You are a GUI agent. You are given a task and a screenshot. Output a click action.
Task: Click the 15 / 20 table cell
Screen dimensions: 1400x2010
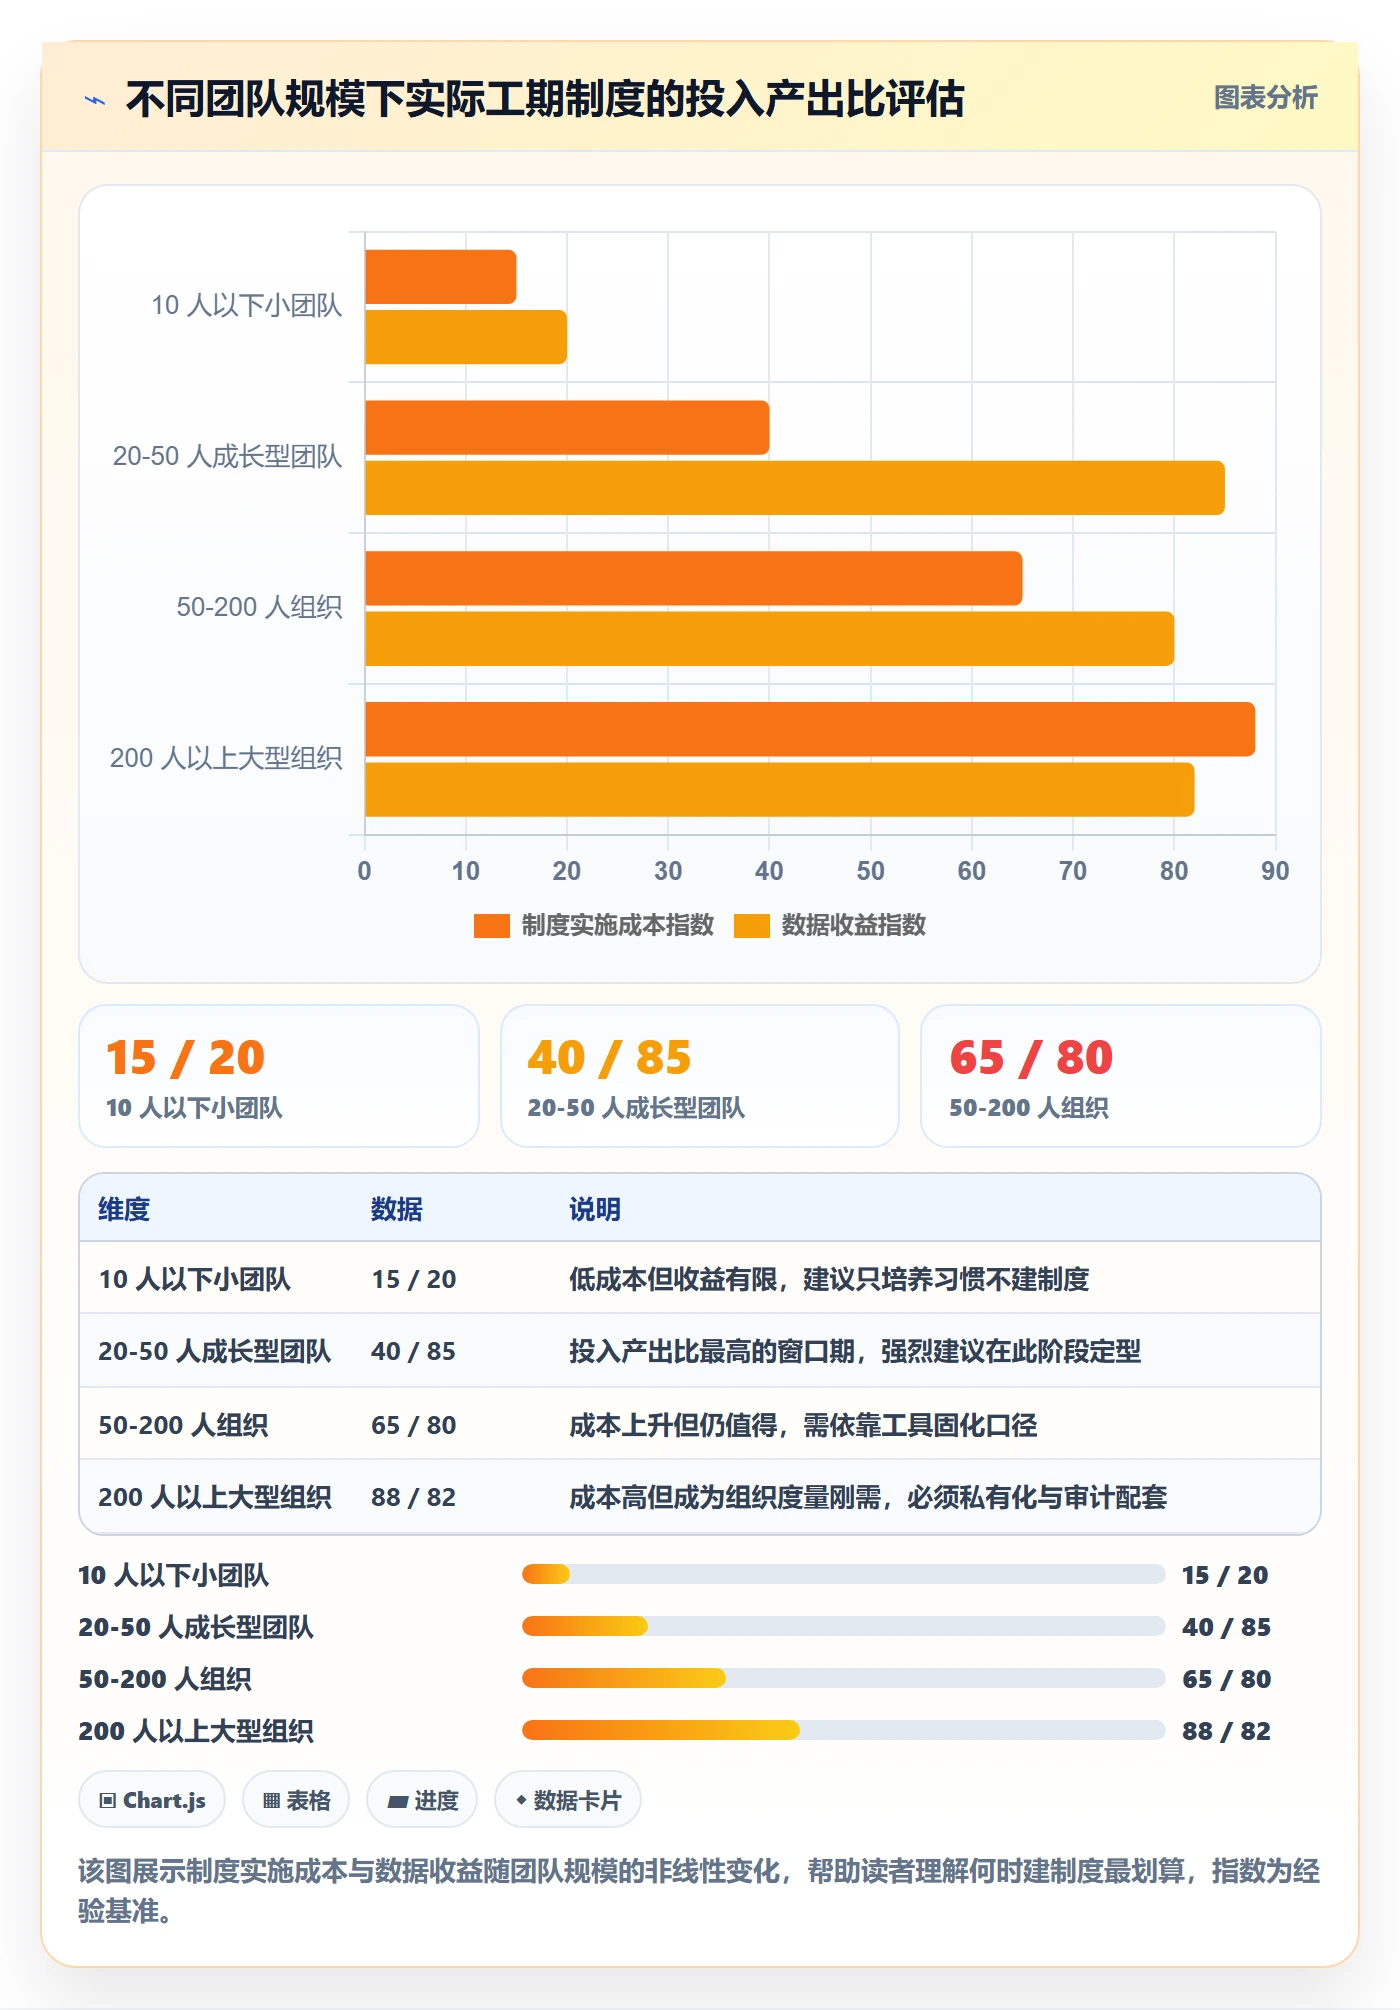click(414, 1279)
